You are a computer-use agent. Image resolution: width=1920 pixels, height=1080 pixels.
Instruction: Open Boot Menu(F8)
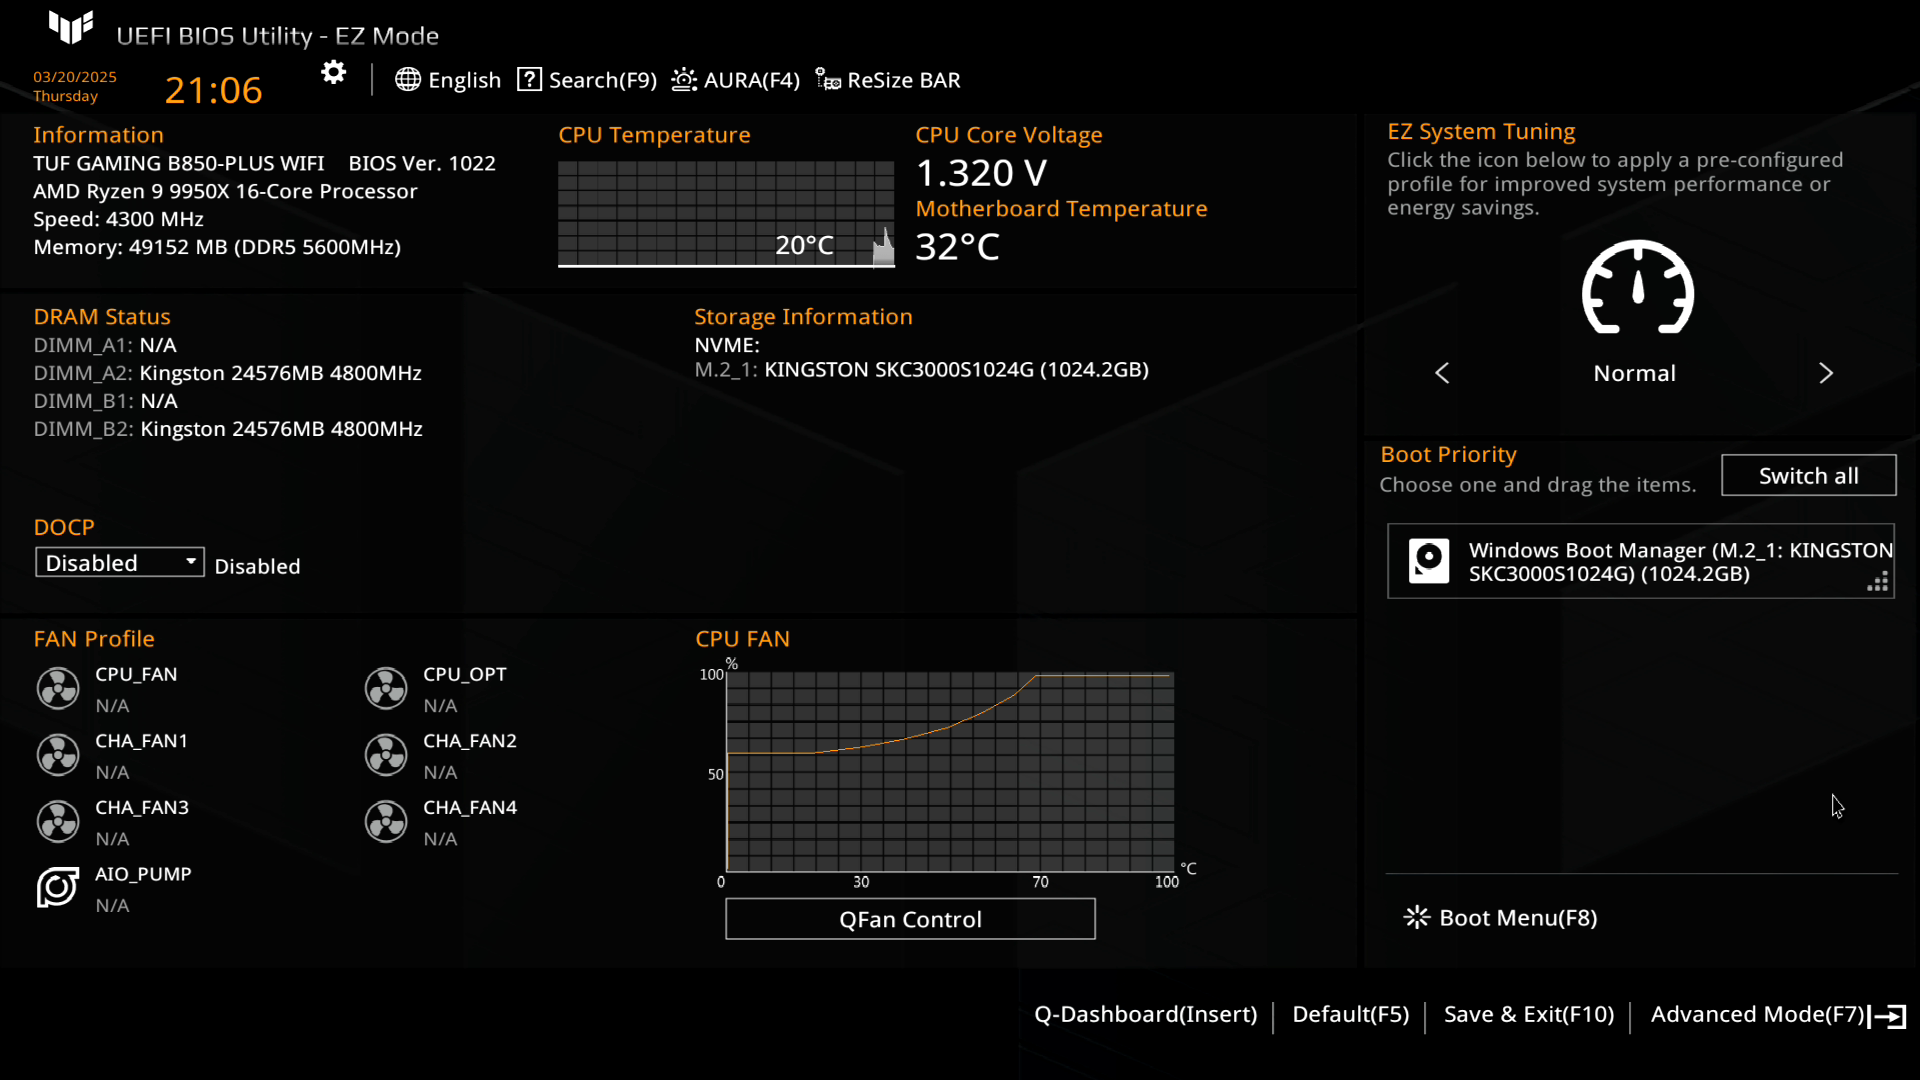click(x=1501, y=918)
